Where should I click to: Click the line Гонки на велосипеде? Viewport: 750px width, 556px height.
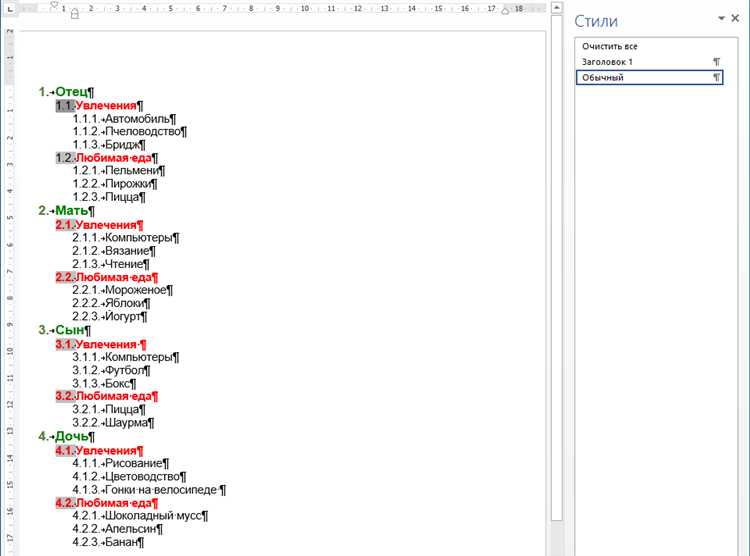click(149, 490)
